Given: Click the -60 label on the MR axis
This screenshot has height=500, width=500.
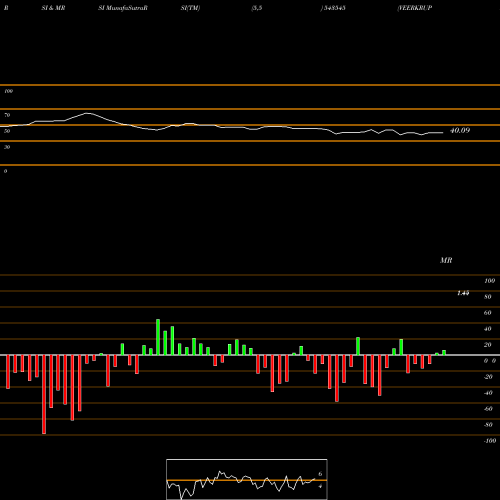Looking at the screenshot, I should 488,409.
